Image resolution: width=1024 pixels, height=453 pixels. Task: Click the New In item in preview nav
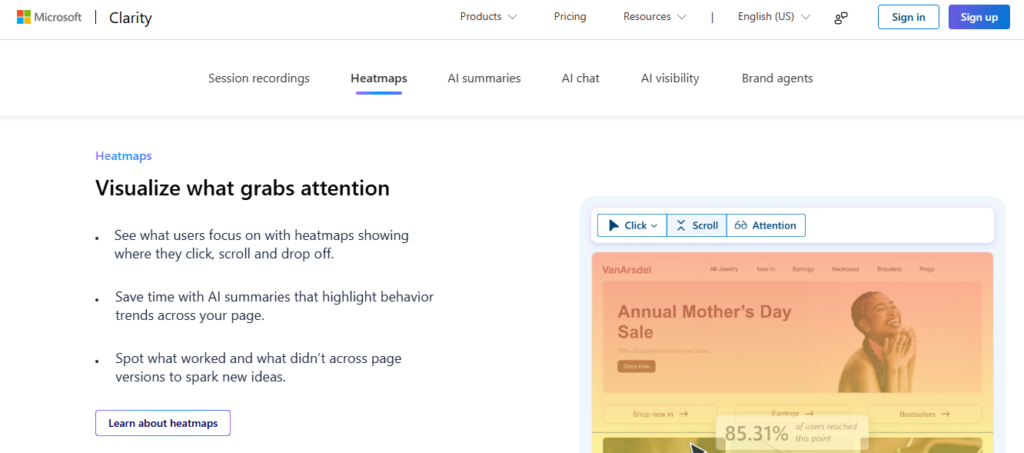[x=766, y=269]
